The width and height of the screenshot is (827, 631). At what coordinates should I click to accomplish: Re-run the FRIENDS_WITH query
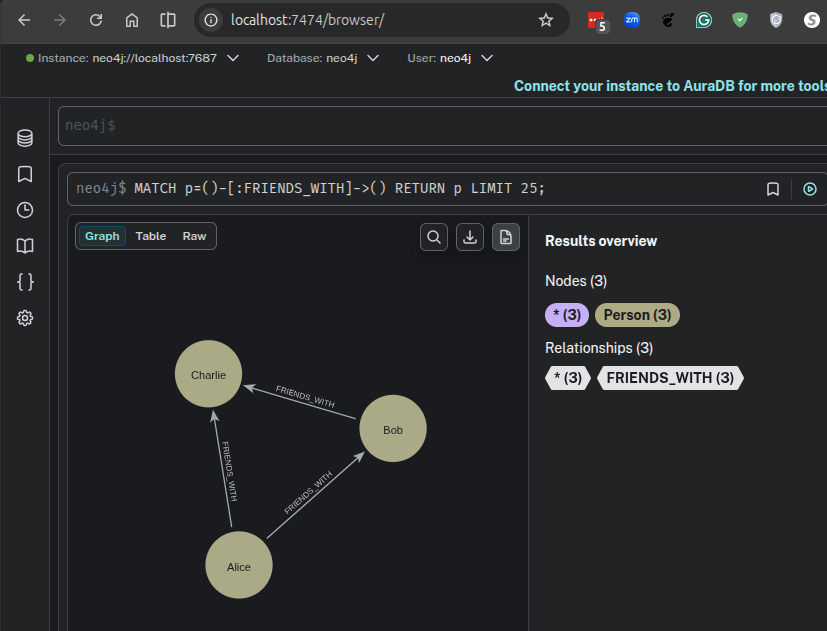point(810,189)
